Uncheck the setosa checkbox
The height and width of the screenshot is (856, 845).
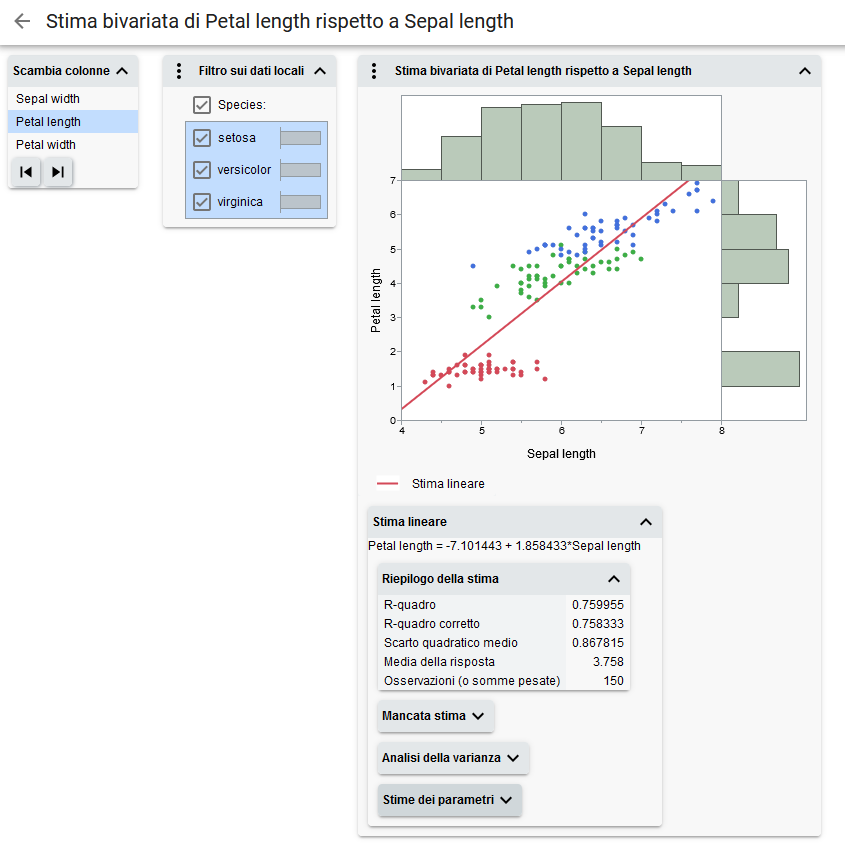click(x=202, y=138)
